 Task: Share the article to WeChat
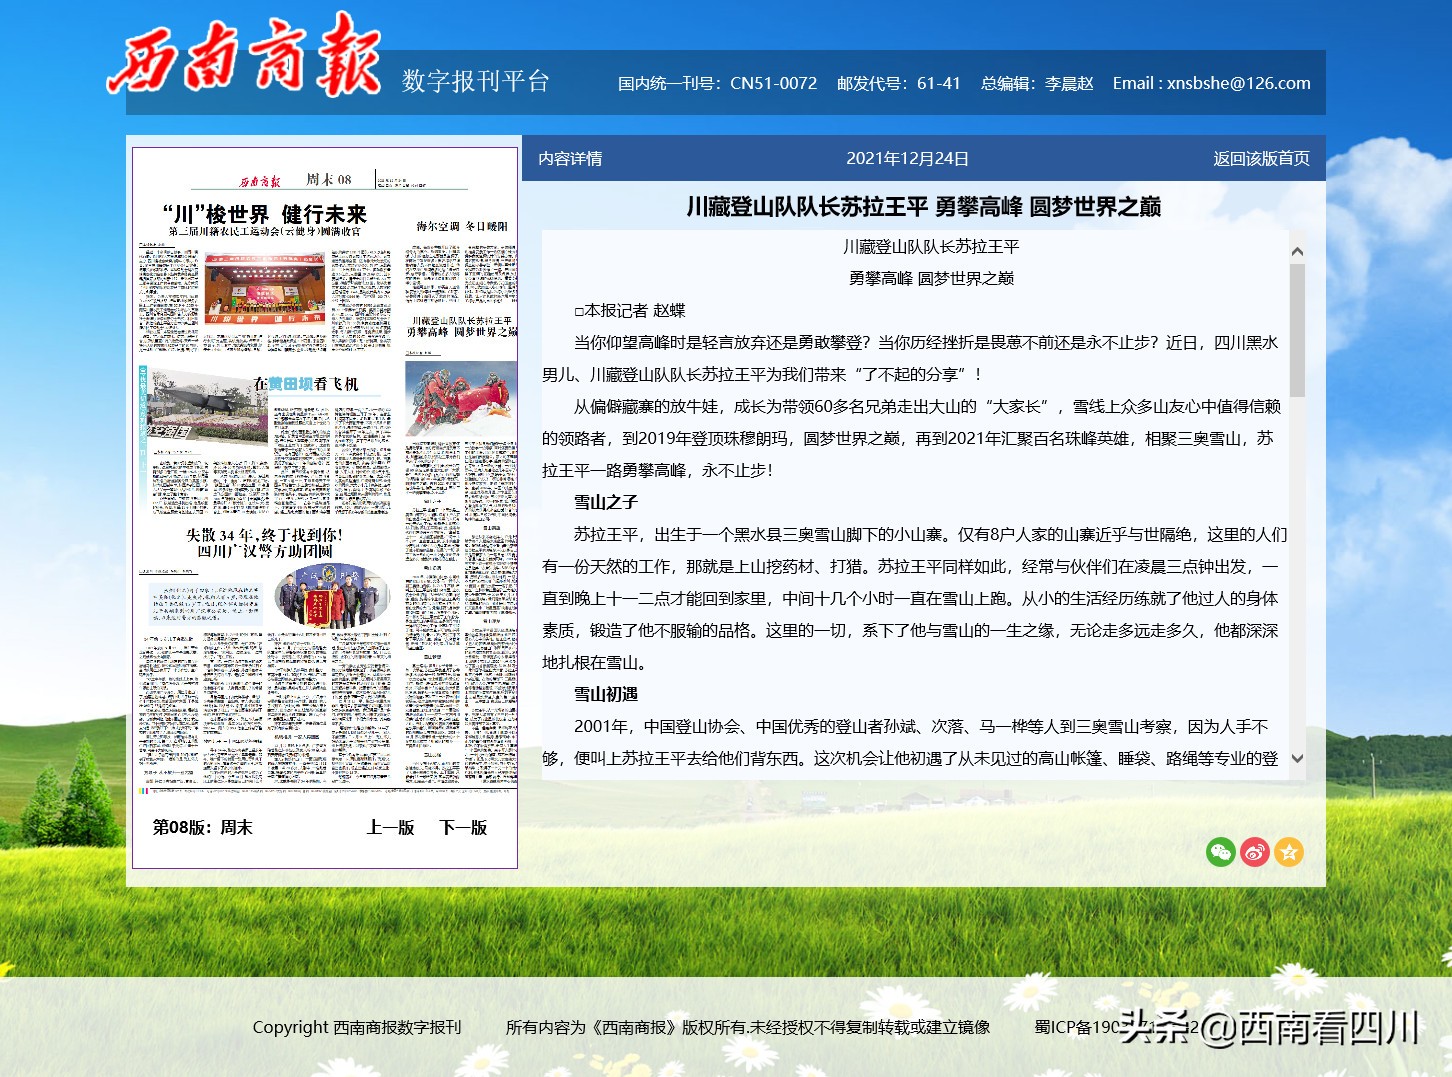[1221, 852]
